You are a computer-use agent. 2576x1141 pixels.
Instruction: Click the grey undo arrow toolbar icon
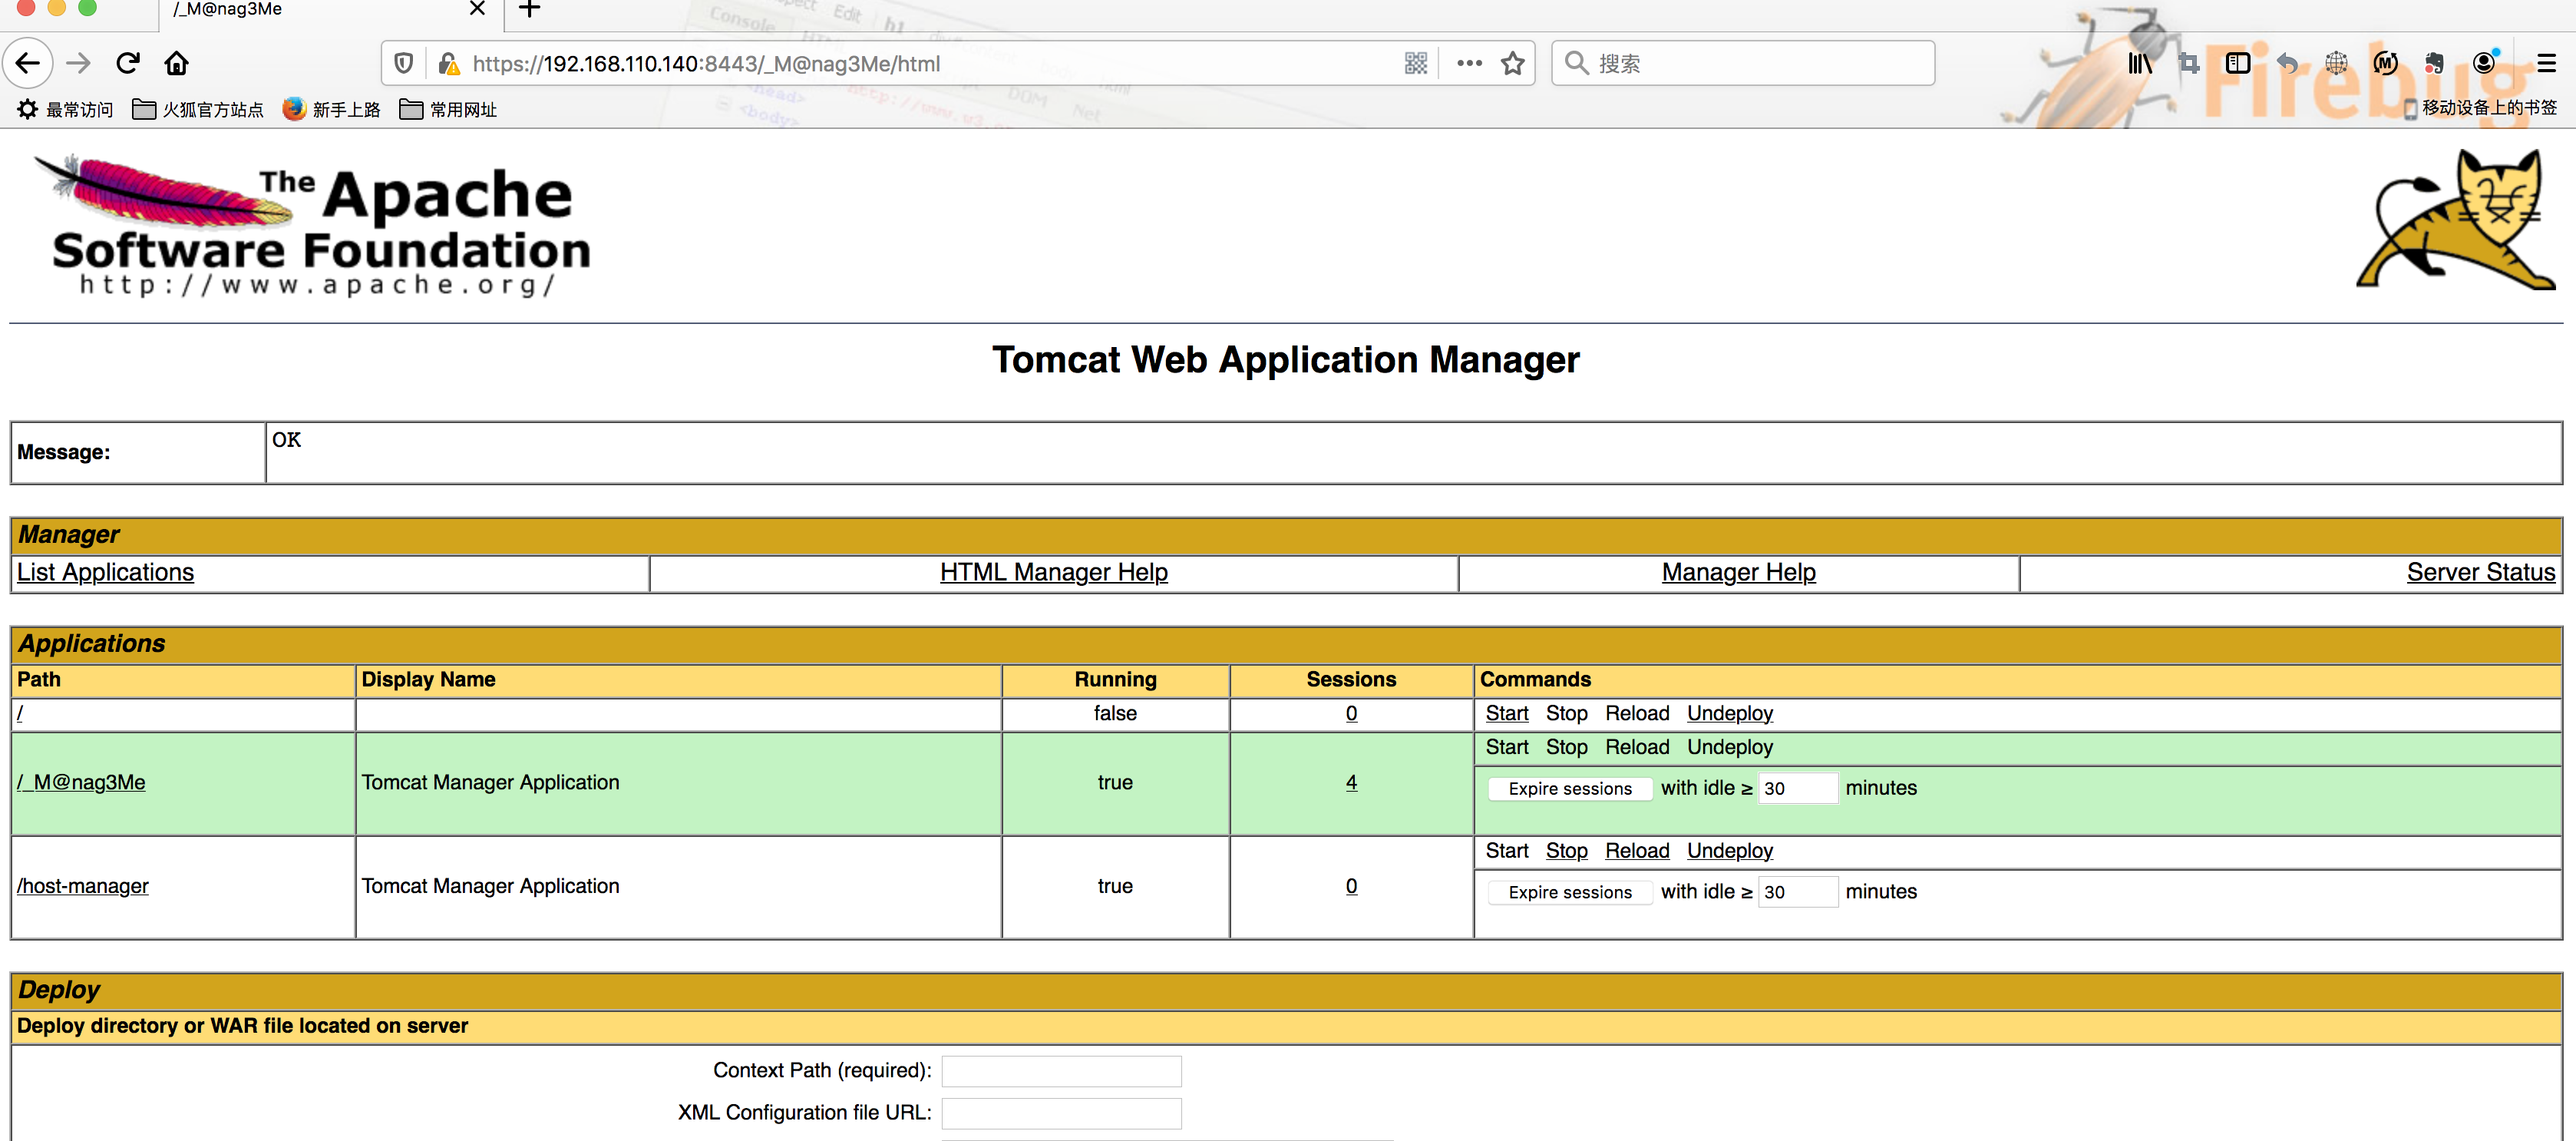tap(2287, 64)
